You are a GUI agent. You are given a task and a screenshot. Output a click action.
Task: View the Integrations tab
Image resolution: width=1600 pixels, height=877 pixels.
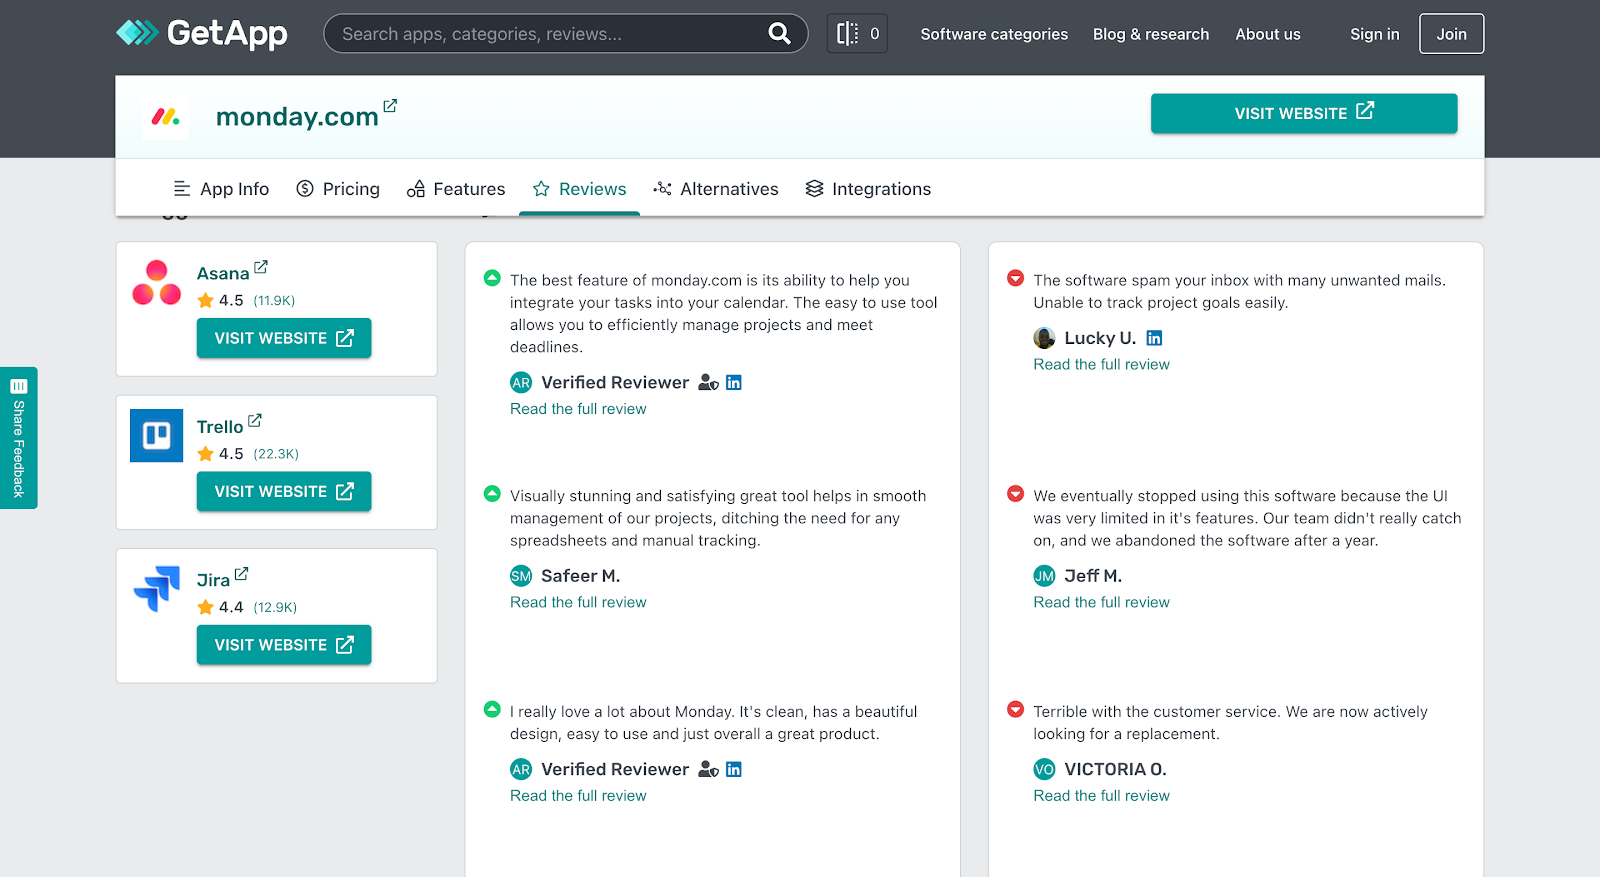tap(868, 189)
